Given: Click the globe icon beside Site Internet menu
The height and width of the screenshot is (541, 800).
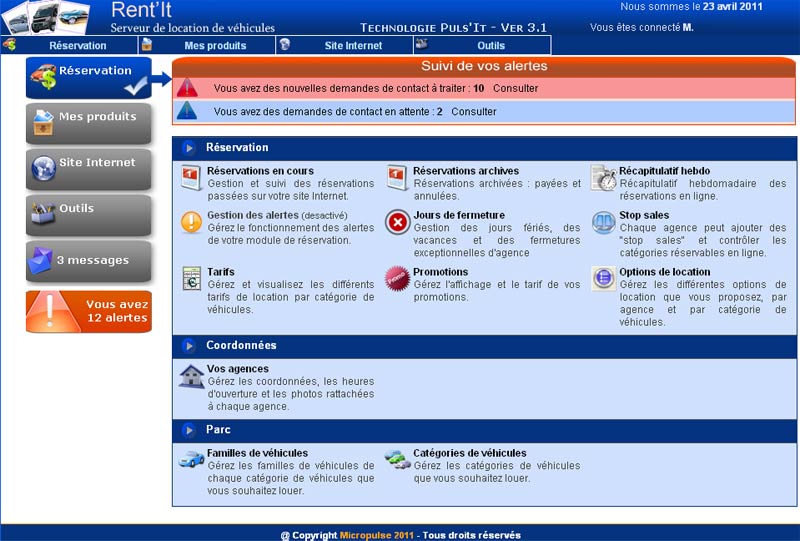Looking at the screenshot, I should point(285,44).
